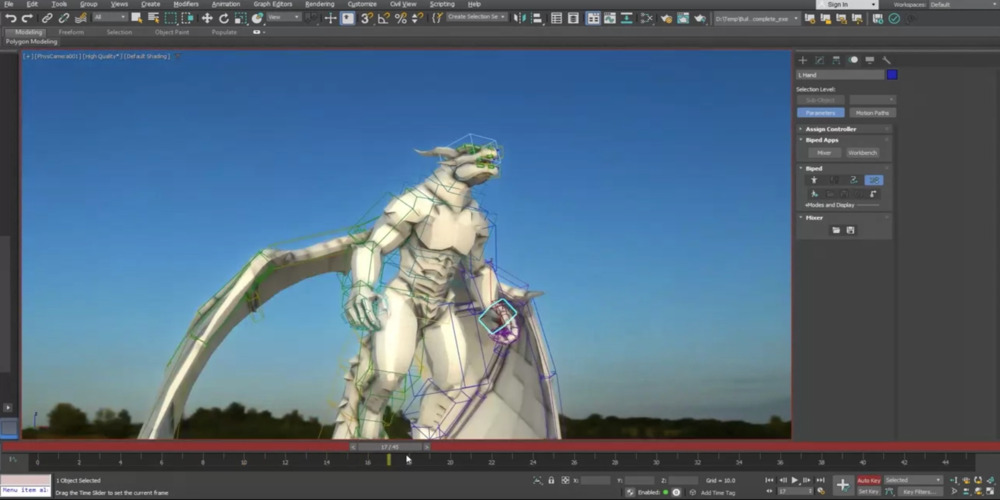Open the Motion tab in command panel
Screen dimensions: 1000x500
(x=853, y=60)
